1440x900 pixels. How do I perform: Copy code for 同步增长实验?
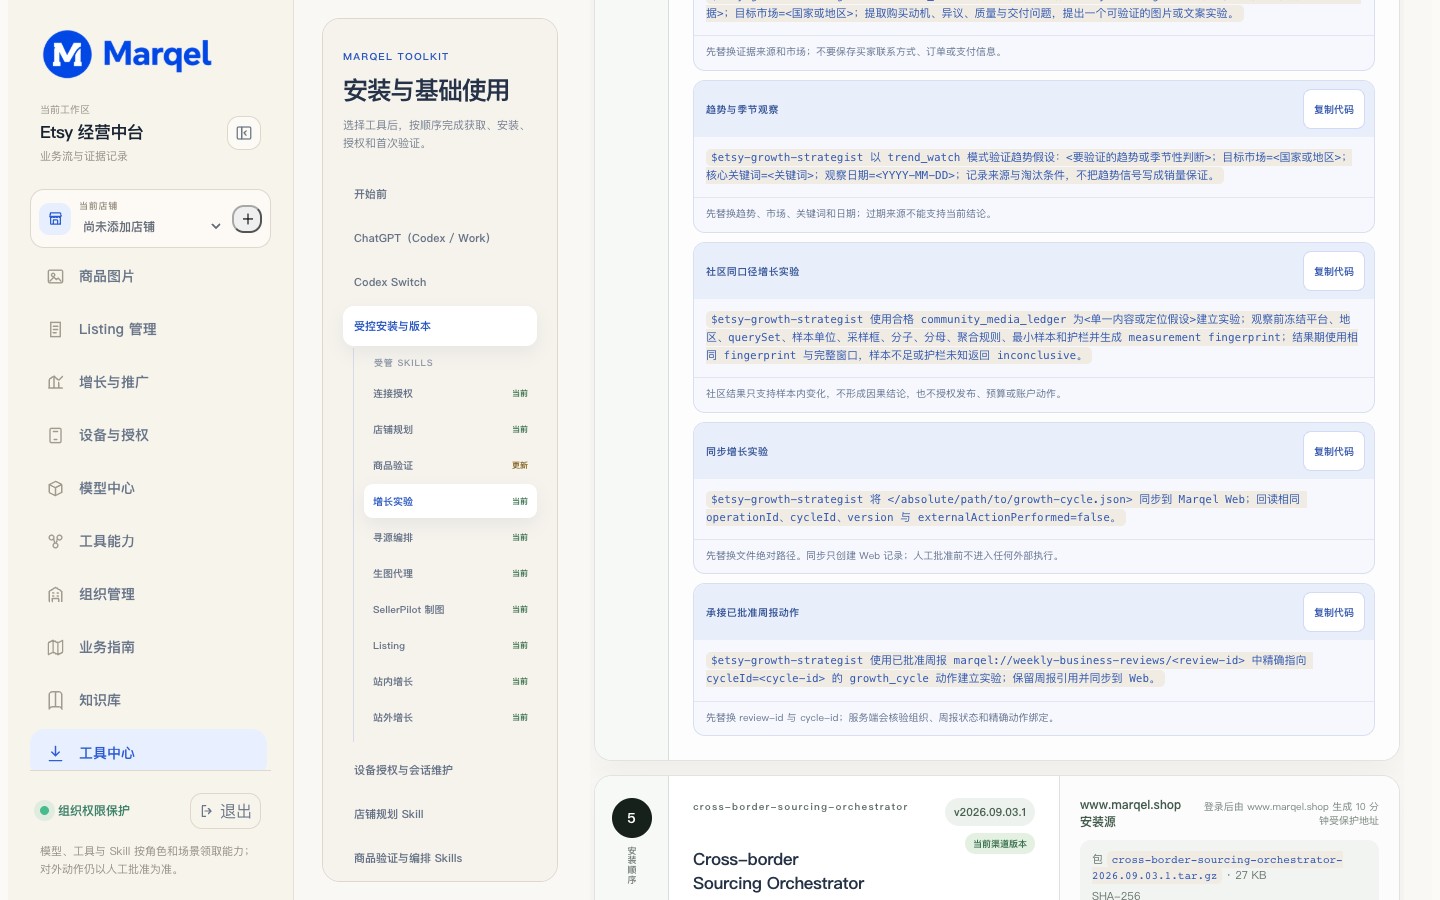pyautogui.click(x=1334, y=451)
